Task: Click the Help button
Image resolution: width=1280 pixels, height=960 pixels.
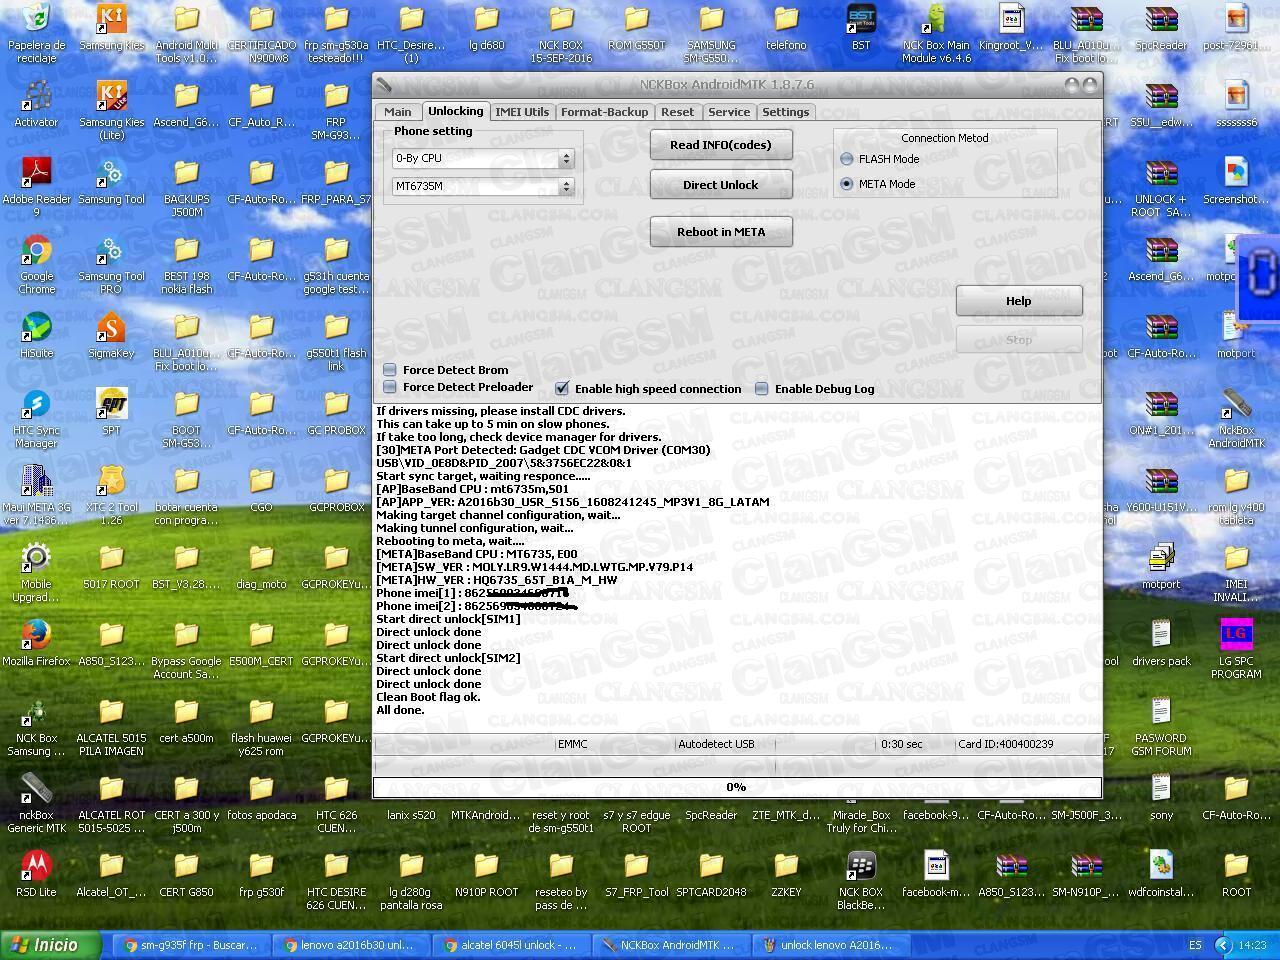Action: click(x=1019, y=301)
